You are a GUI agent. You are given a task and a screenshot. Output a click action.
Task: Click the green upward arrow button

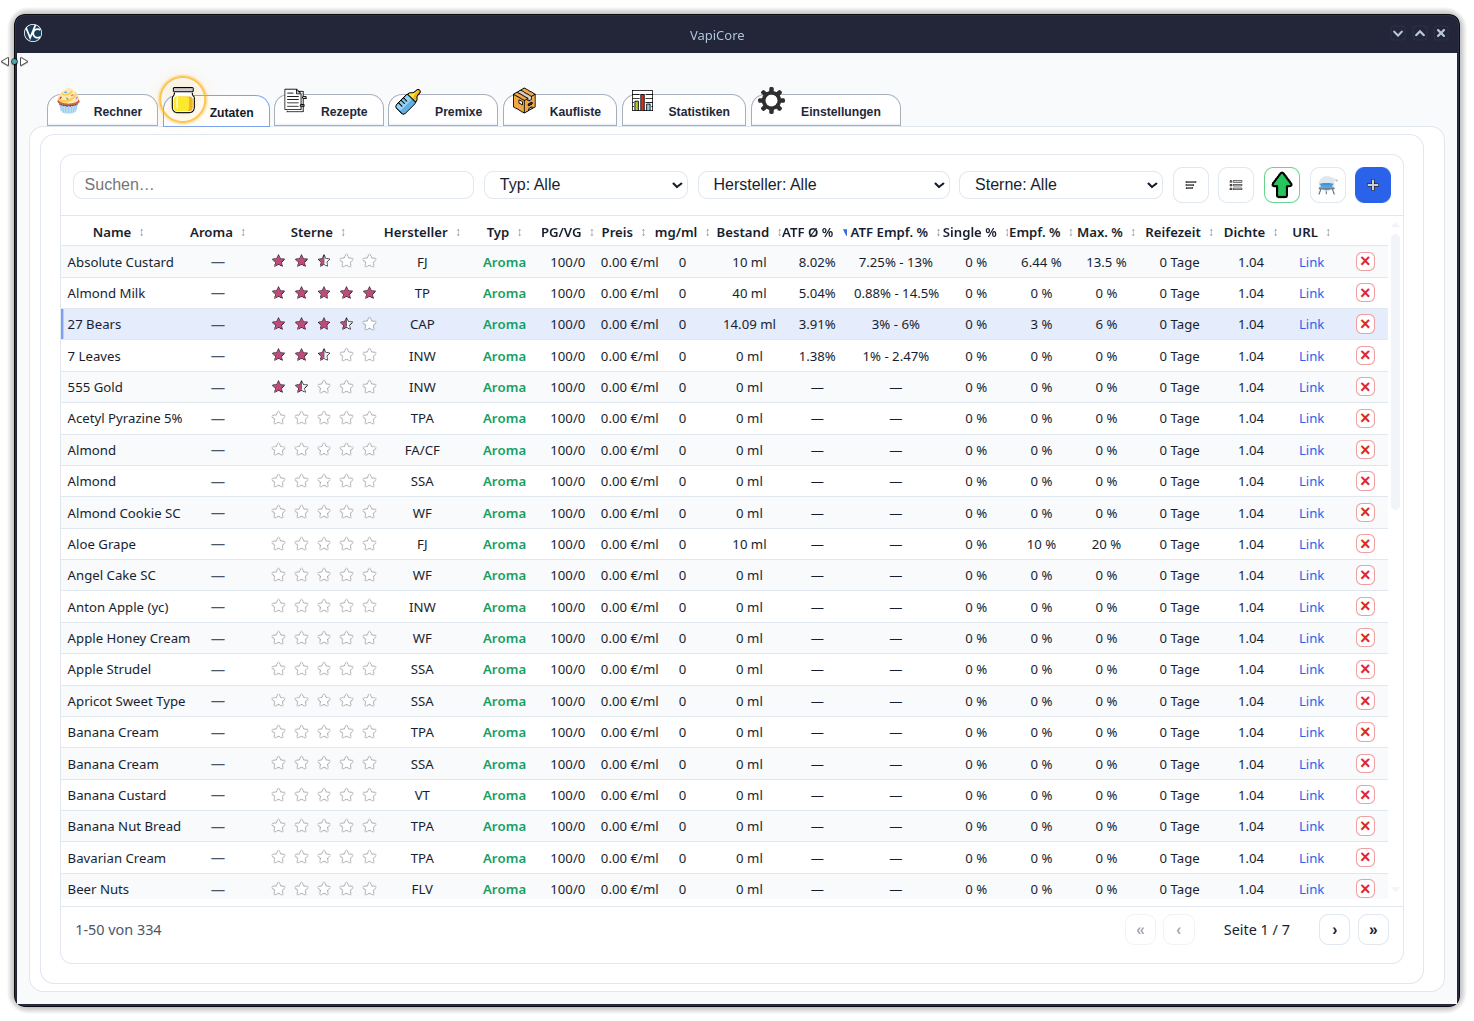pyautogui.click(x=1282, y=185)
